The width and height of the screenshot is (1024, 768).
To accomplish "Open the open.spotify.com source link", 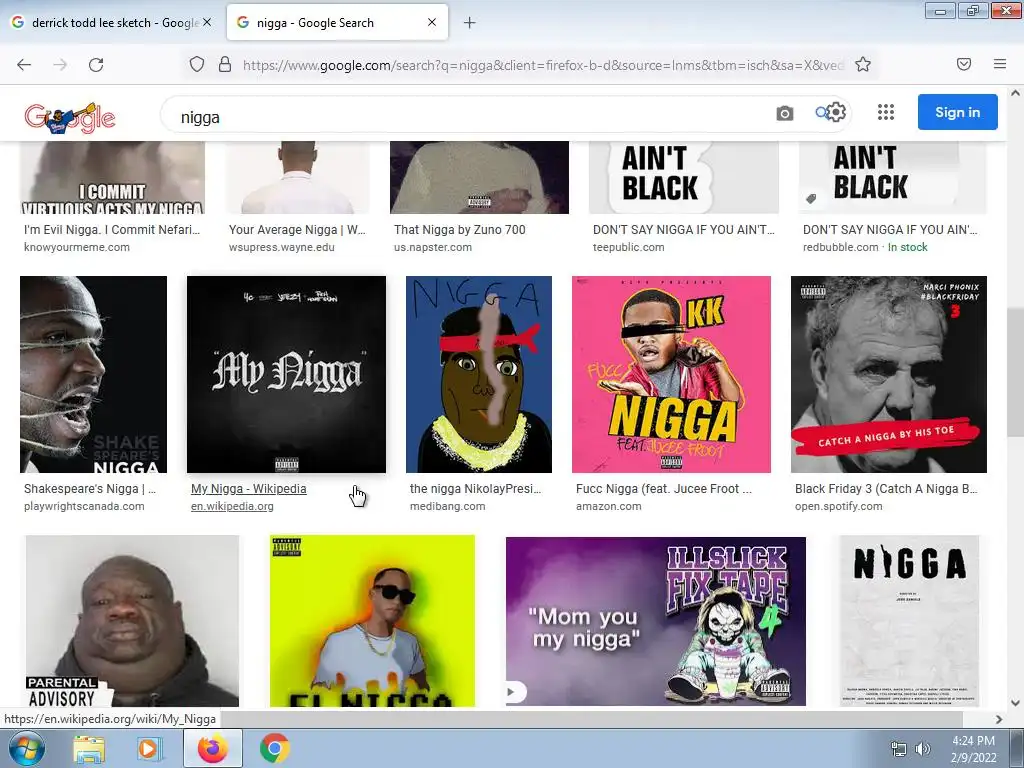I will pos(839,506).
